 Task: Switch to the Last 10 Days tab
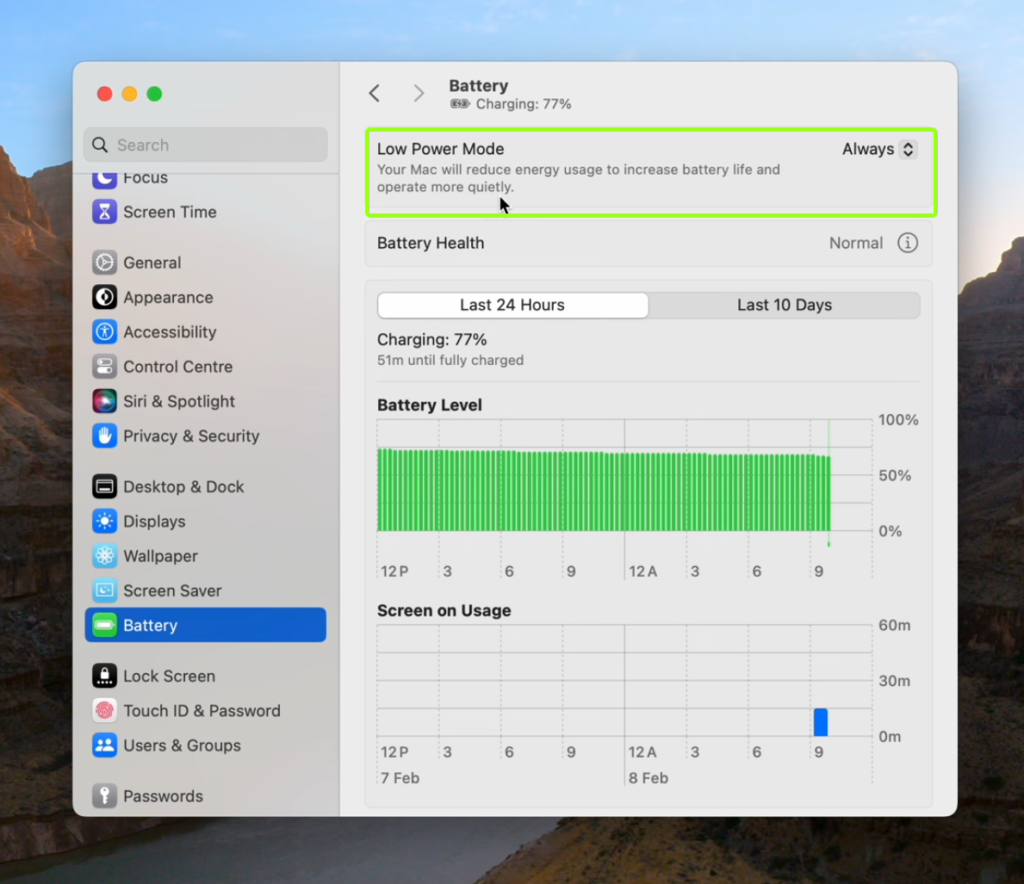pos(785,305)
